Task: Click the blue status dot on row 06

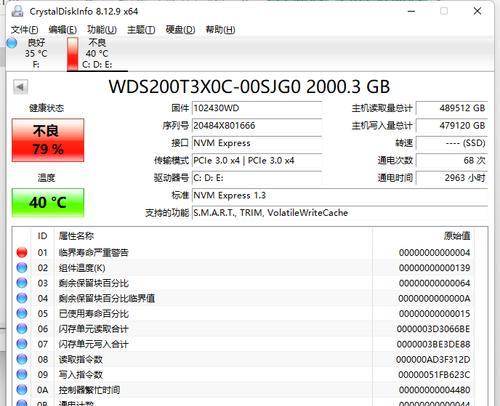Action: (22, 329)
